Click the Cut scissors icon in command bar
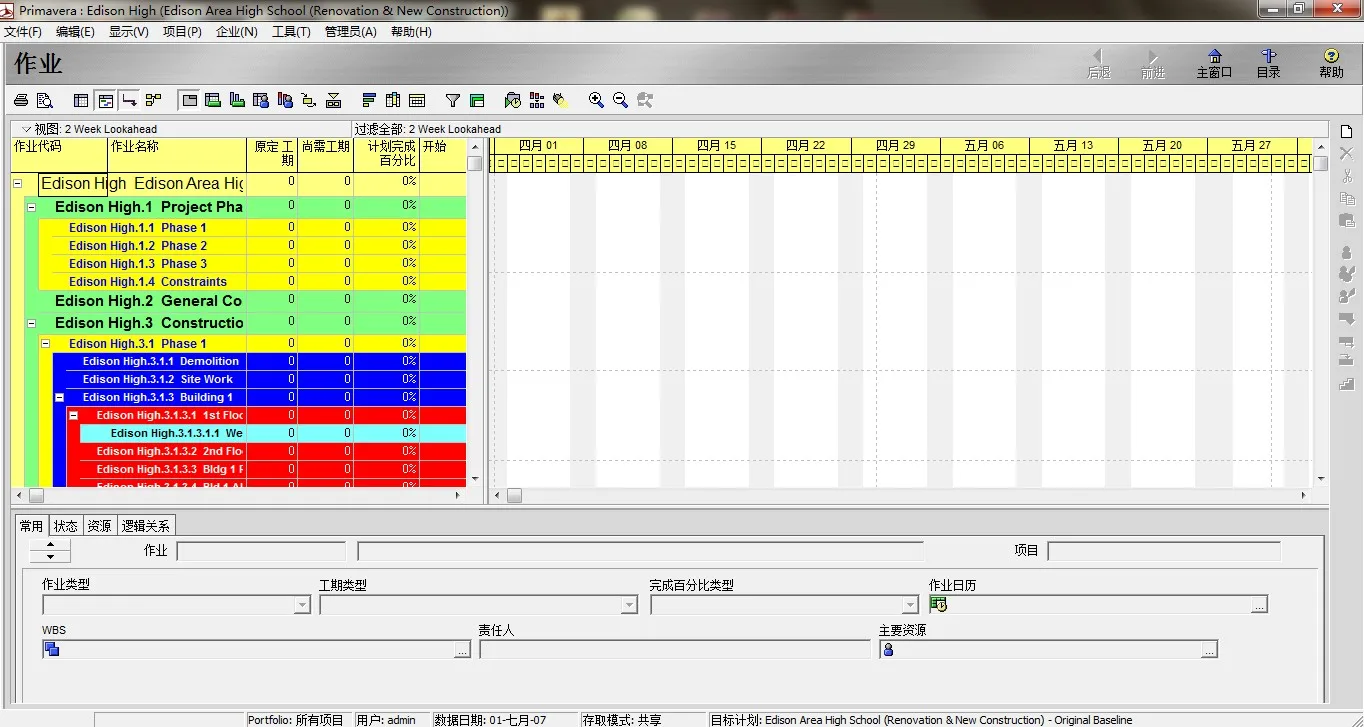The height and width of the screenshot is (727, 1364). (x=1346, y=176)
